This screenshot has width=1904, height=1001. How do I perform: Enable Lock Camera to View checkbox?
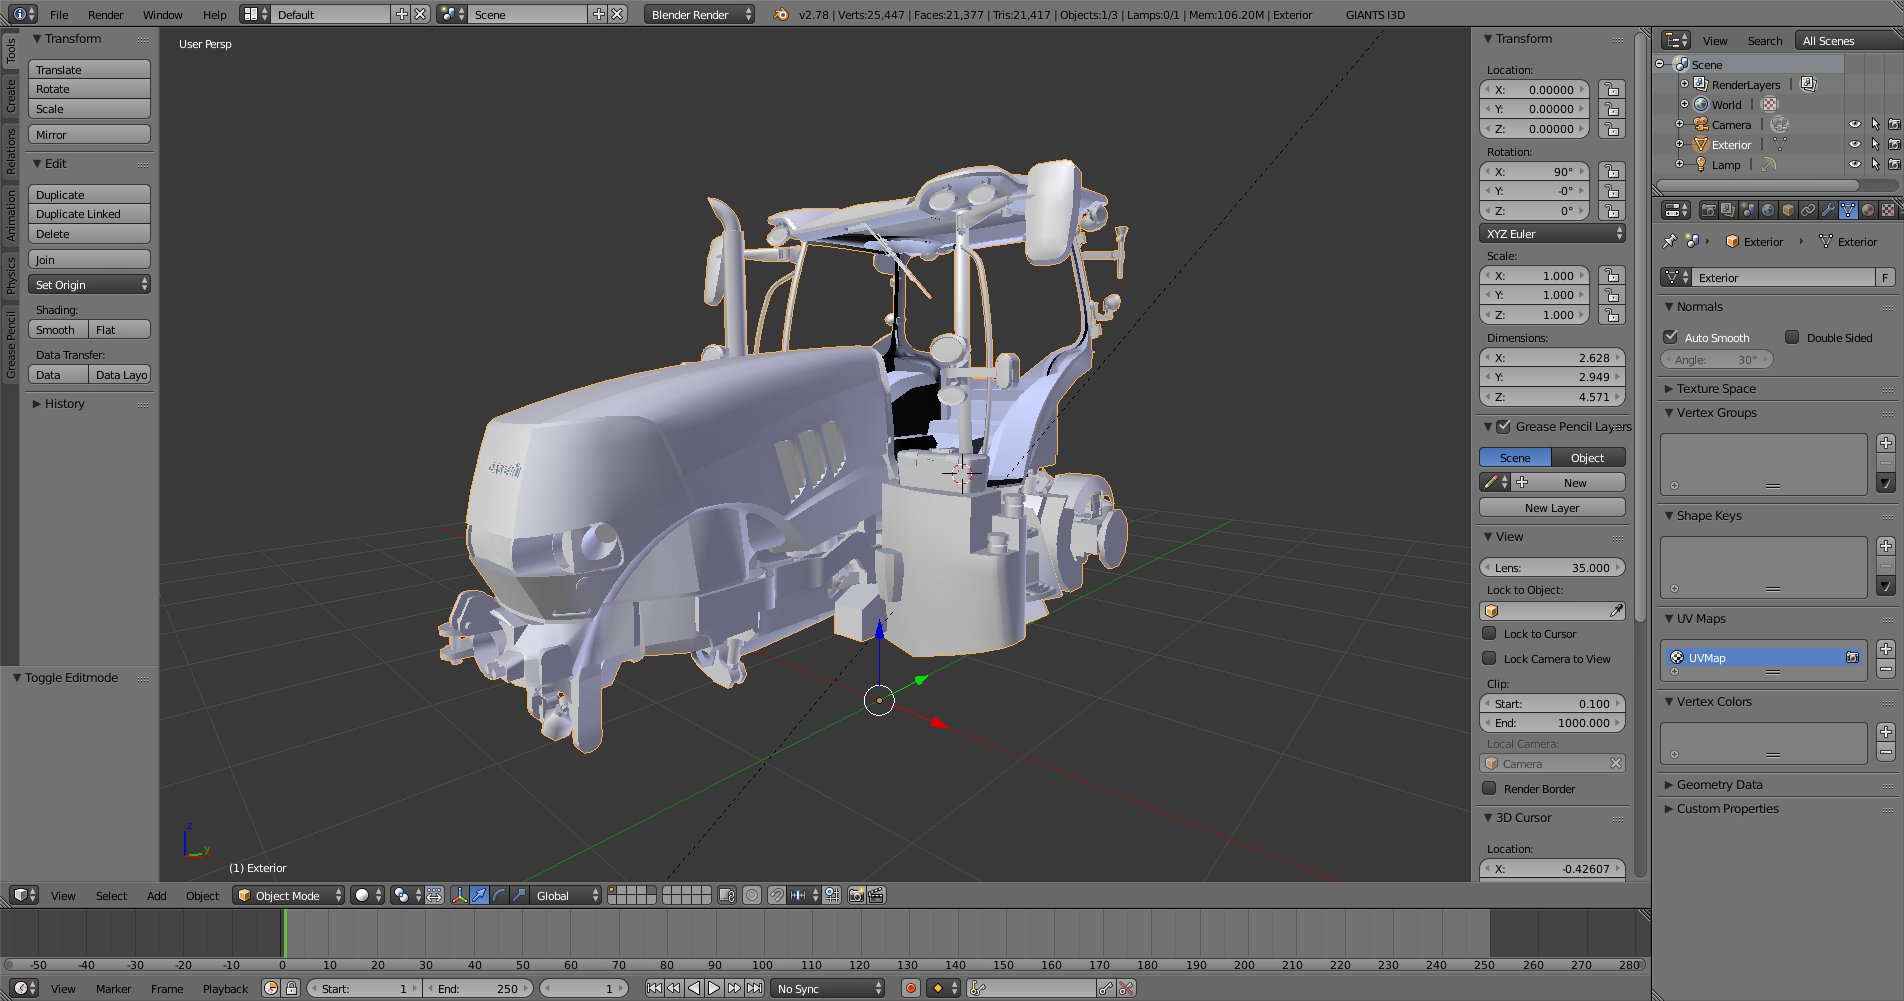pos(1489,658)
